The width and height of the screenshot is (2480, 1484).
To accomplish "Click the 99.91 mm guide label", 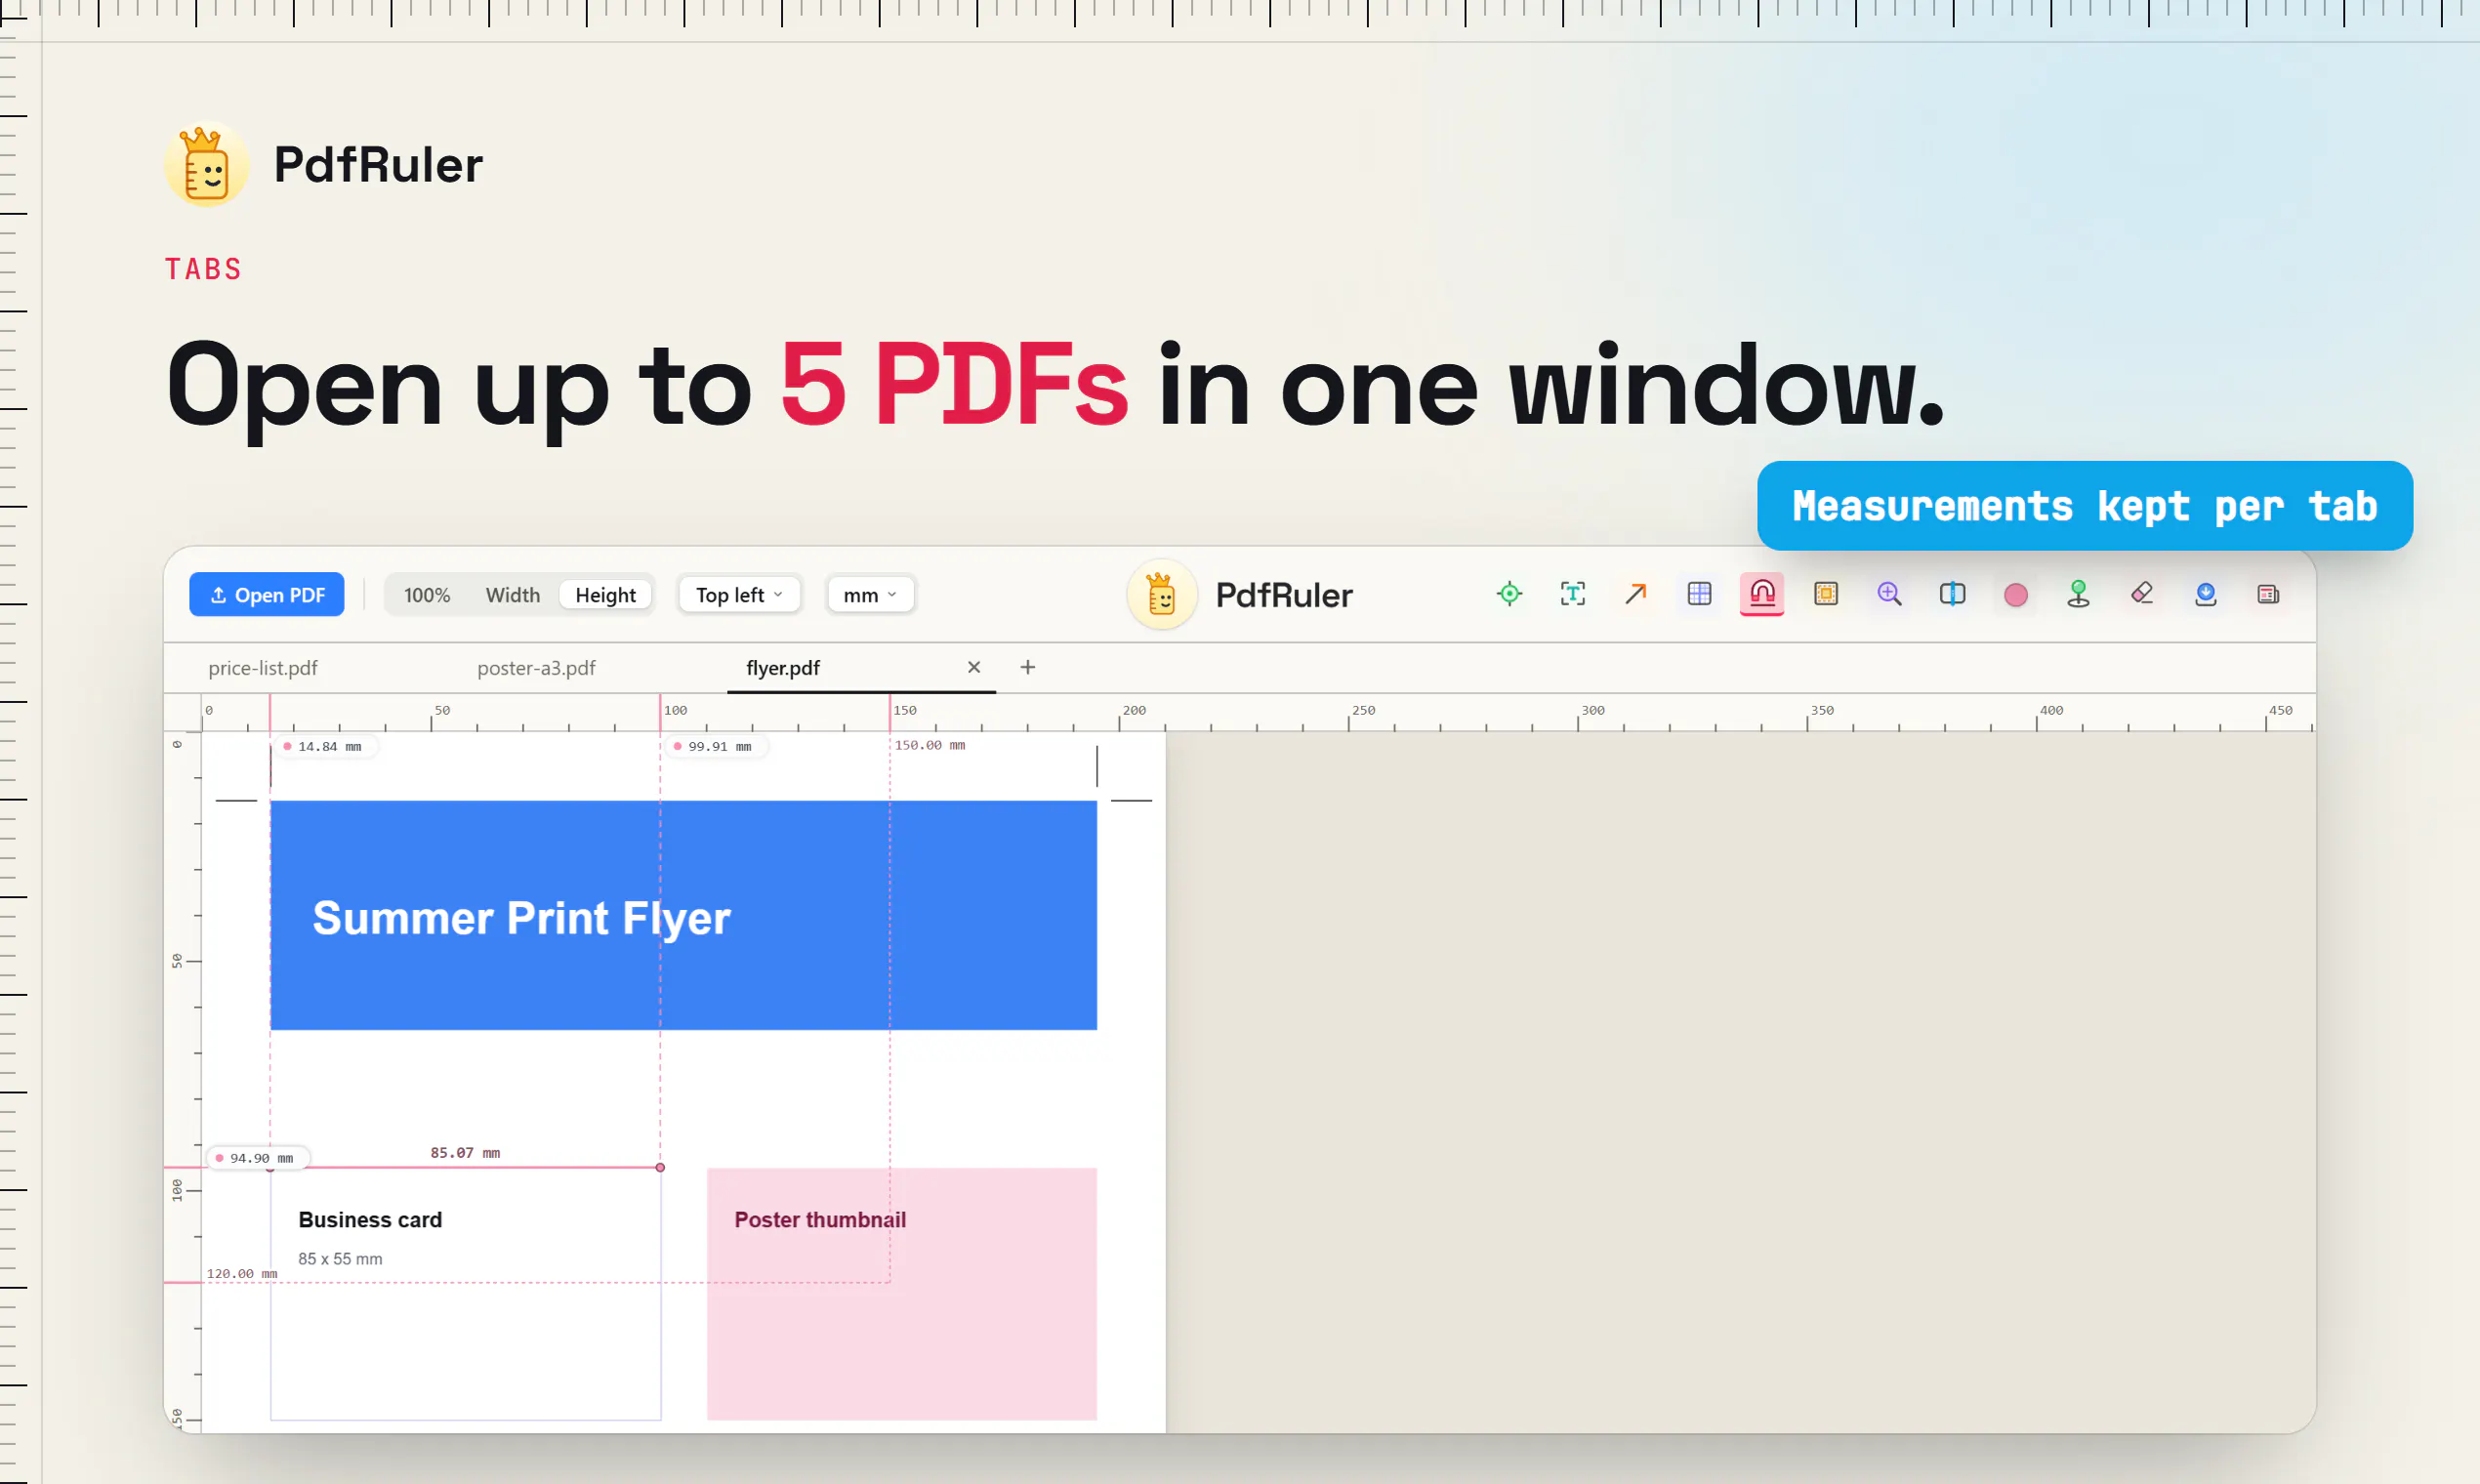I will coord(715,747).
